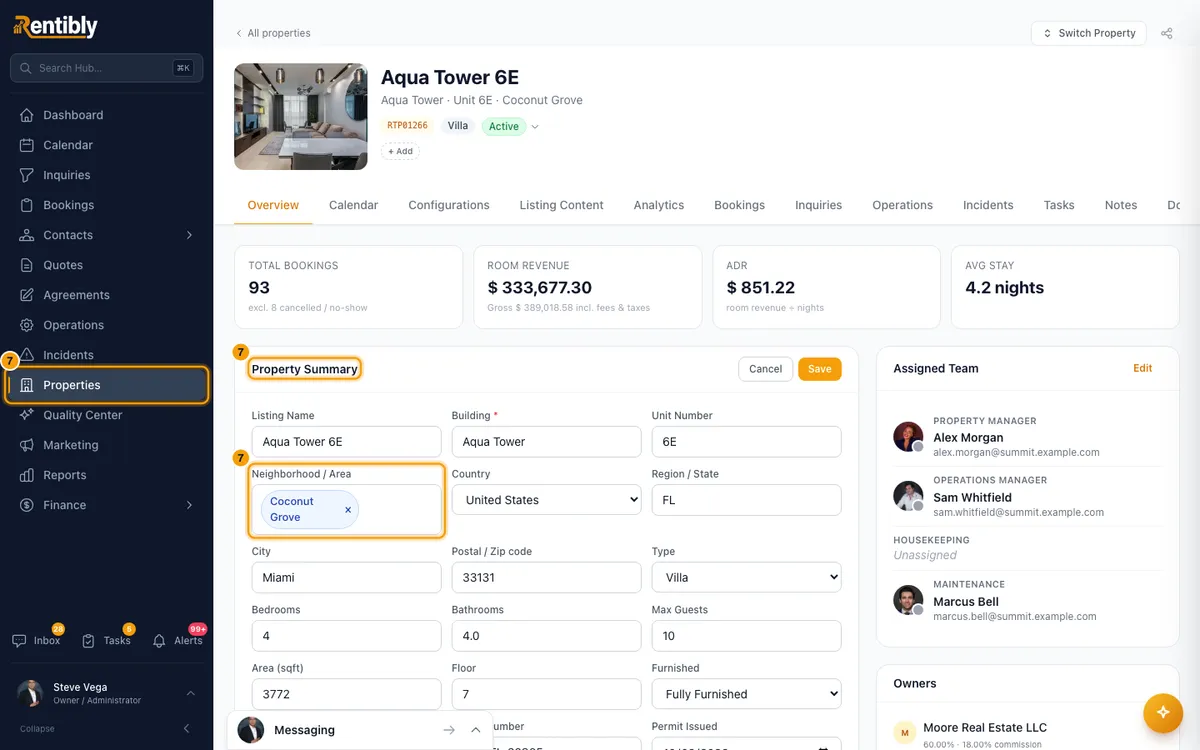
Task: Go to Bookings in the sidebar
Action: 107,205
